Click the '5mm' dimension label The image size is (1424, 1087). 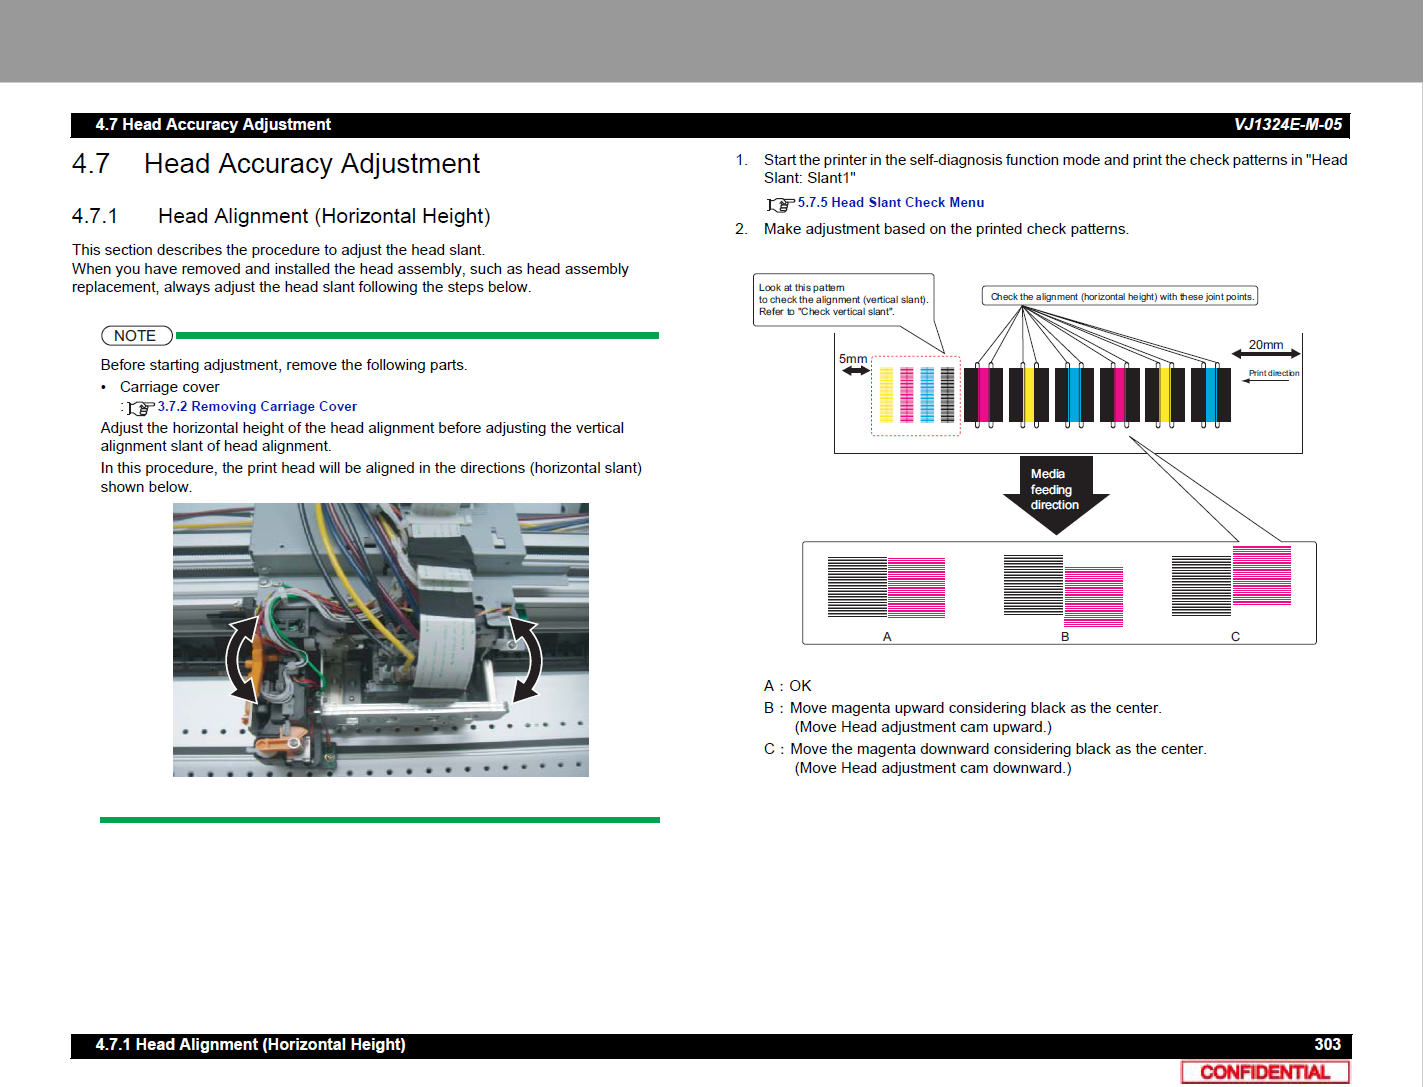pos(853,359)
